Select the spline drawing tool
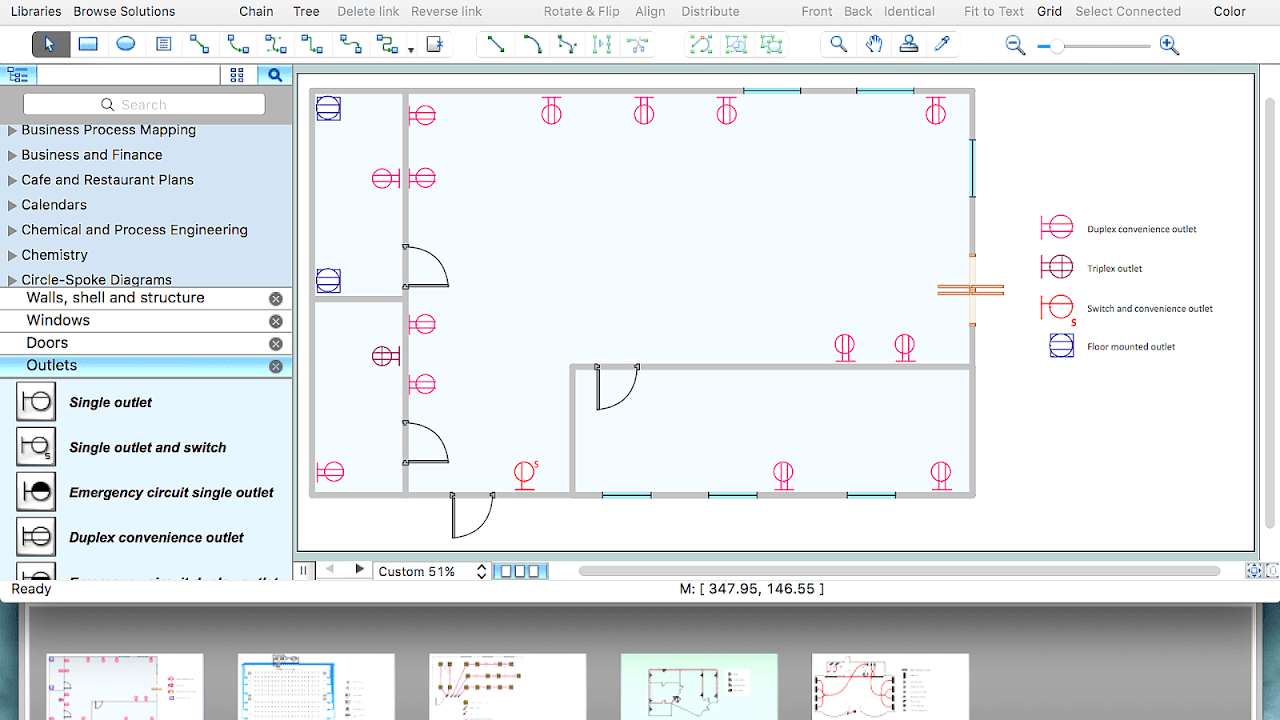Screen dimensions: 1280x720 coord(567,45)
